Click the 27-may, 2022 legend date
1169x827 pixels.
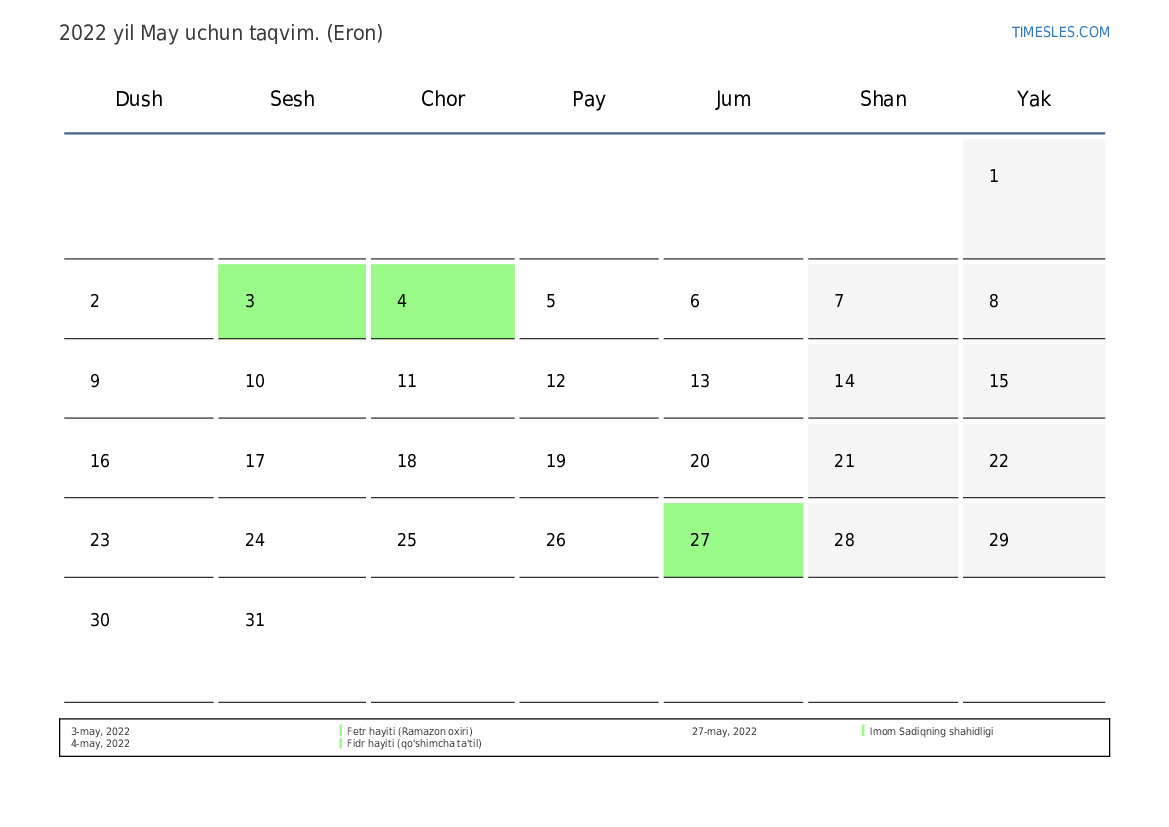724,731
